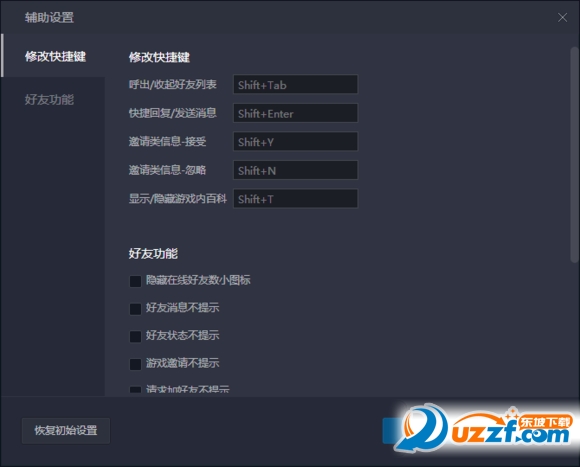580x467 pixels.
Task: Enable the square box before 游戏邀请不提示
Action: pos(135,364)
